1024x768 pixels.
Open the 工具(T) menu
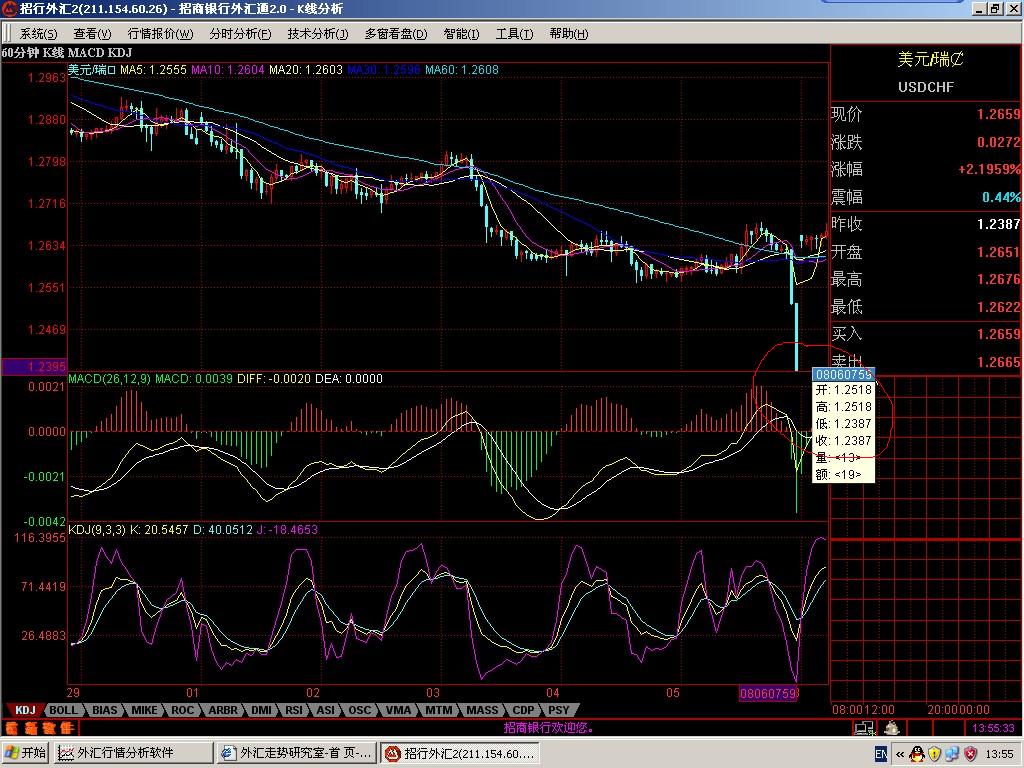(x=514, y=34)
